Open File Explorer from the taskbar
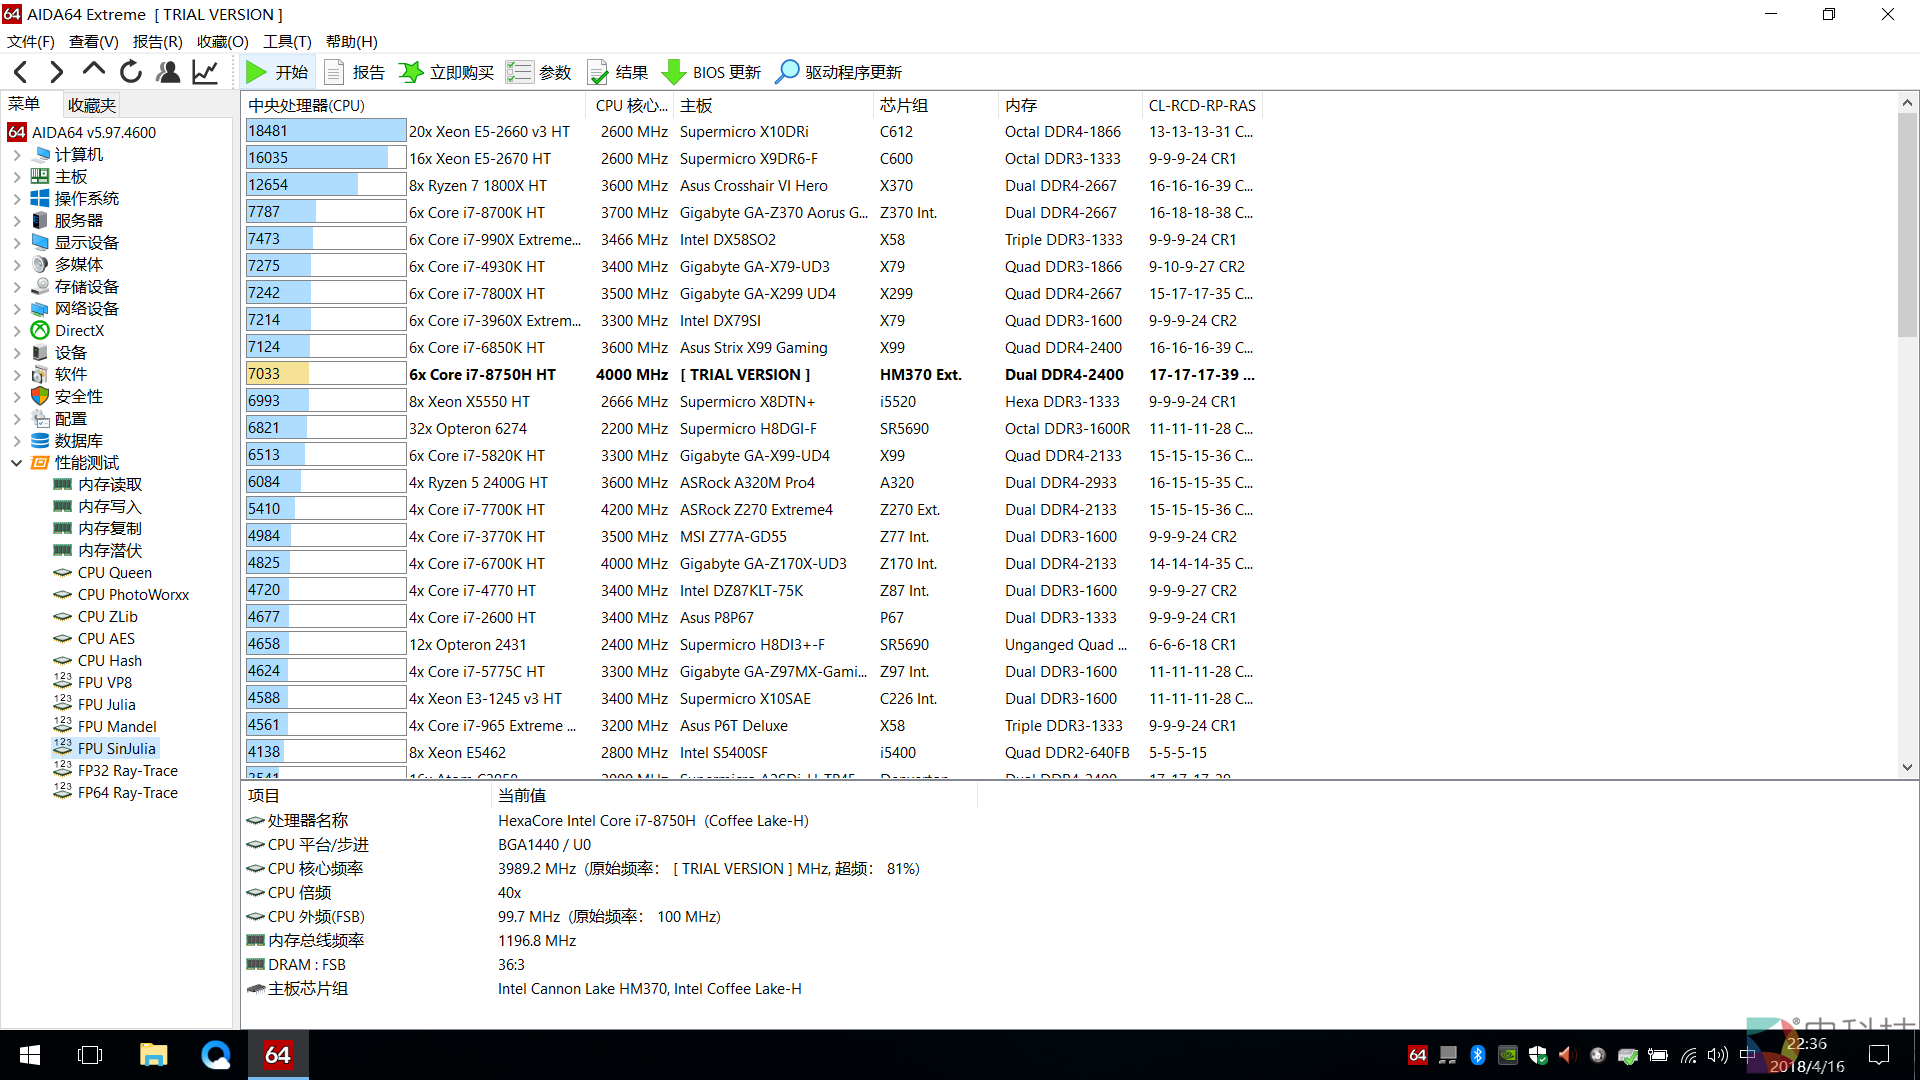This screenshot has height=1080, width=1920. coord(153,1055)
